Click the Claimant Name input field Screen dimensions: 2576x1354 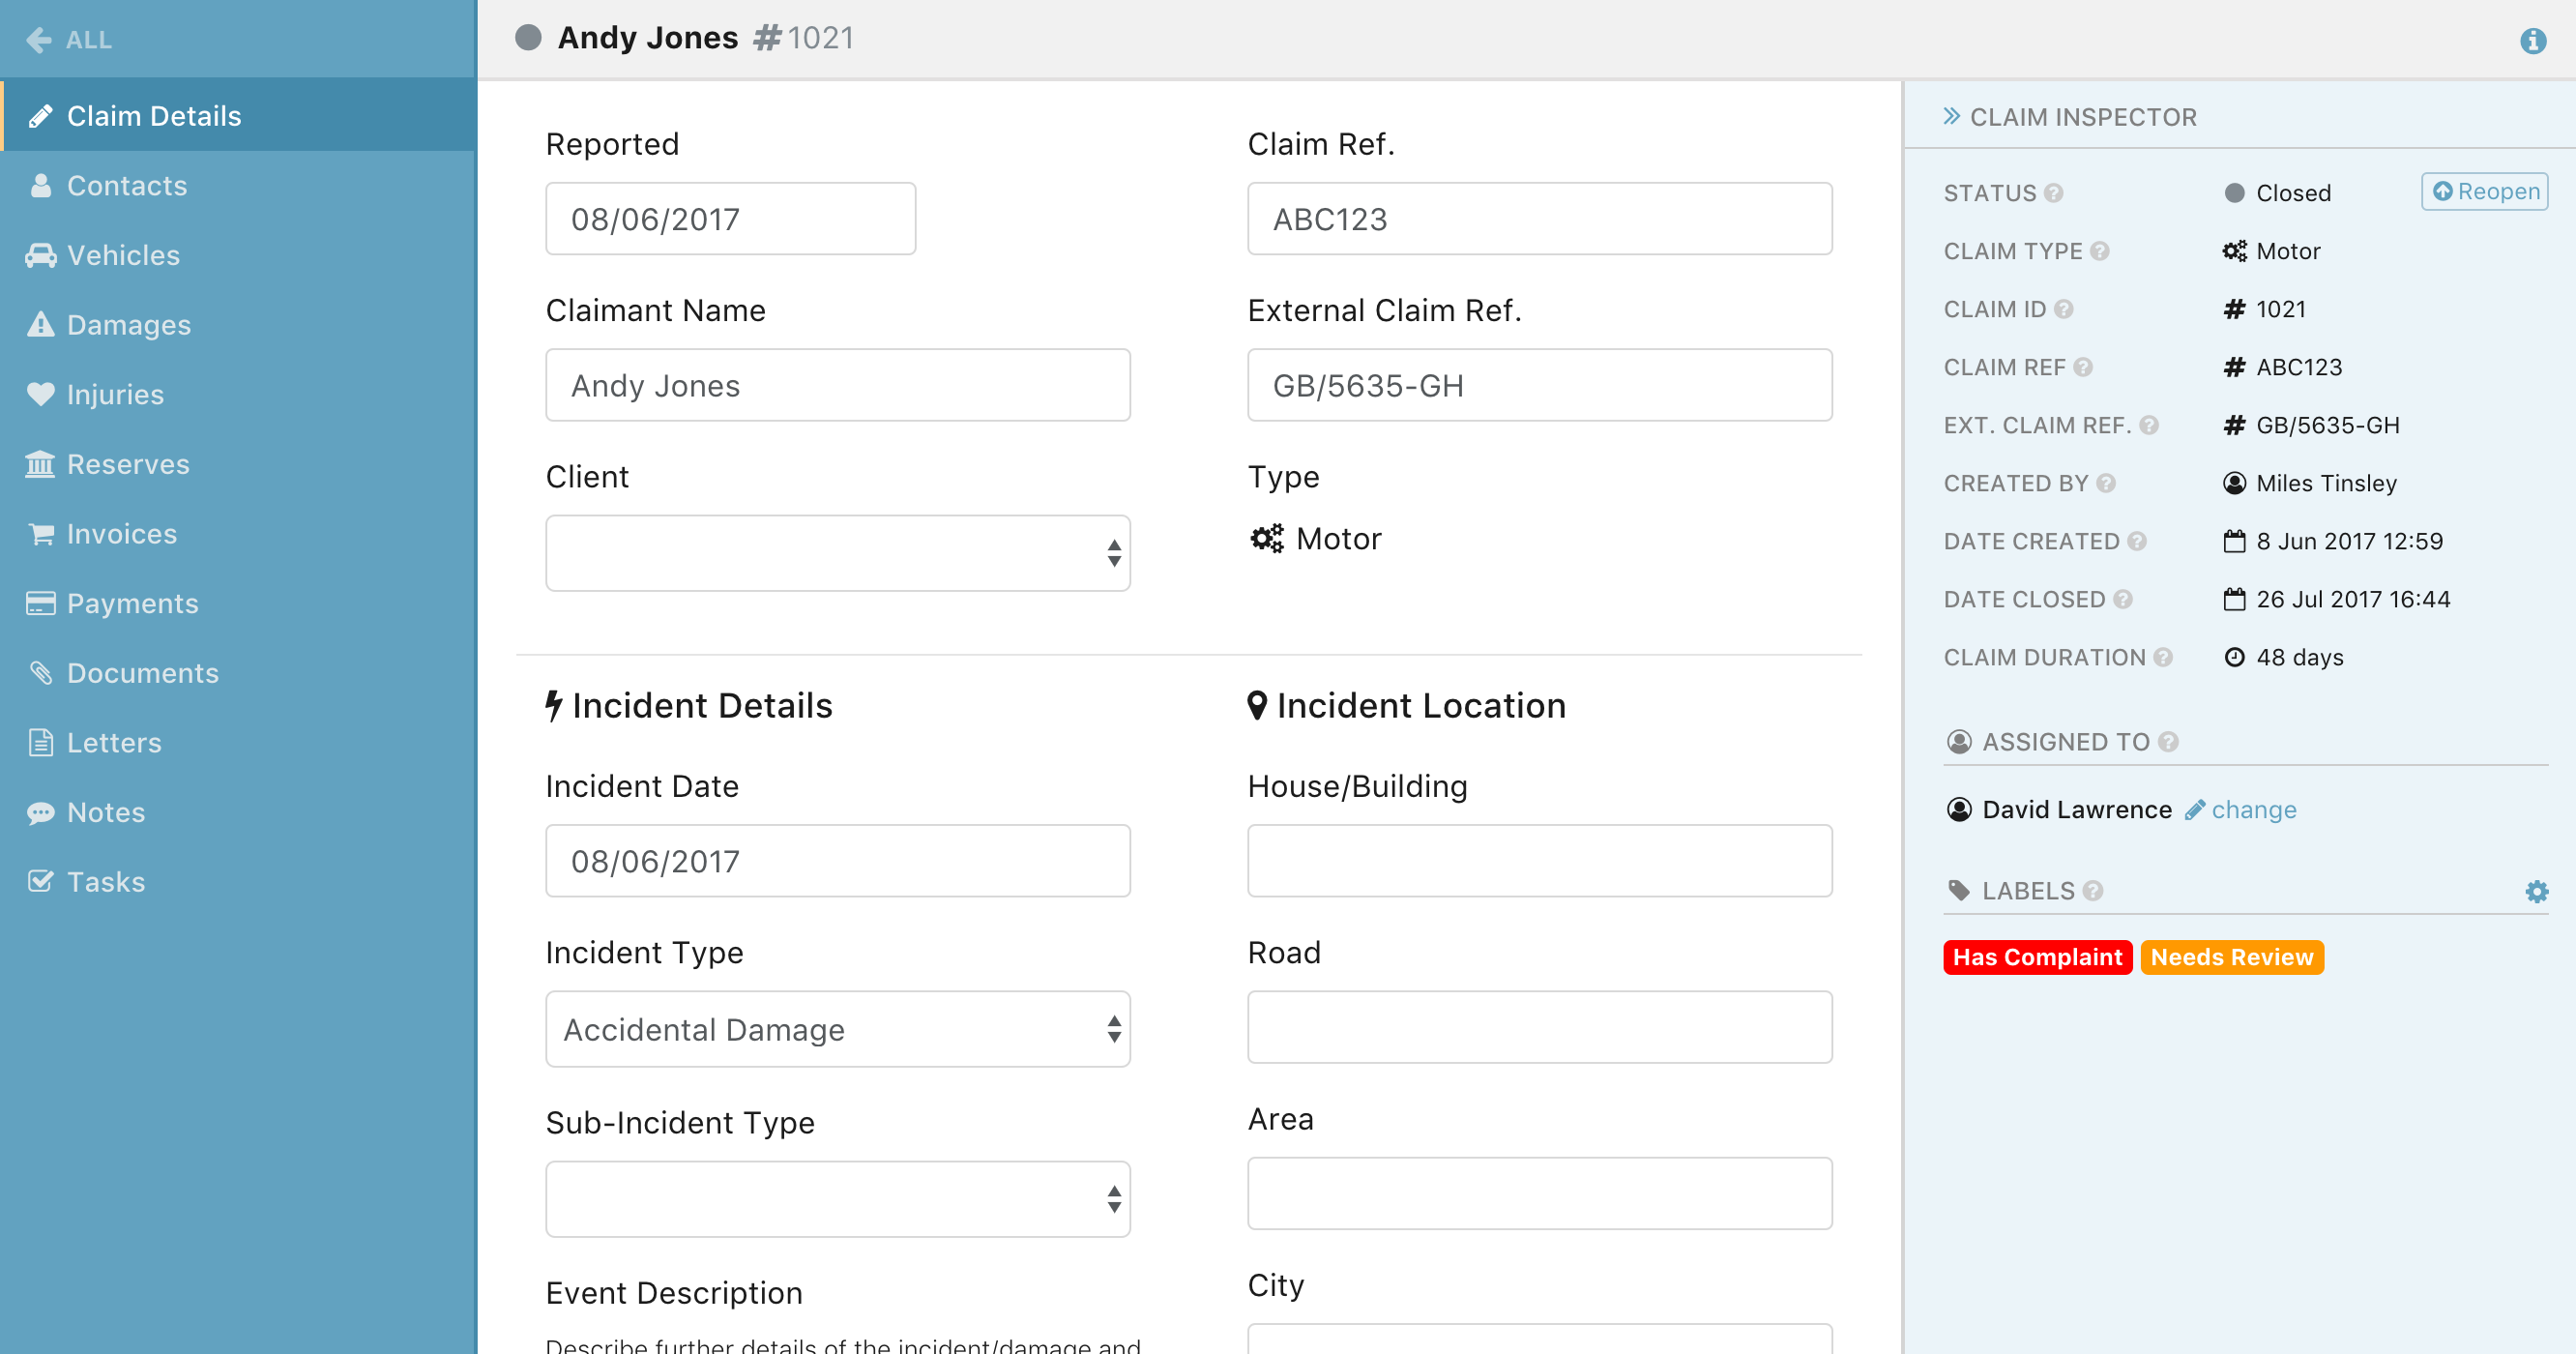tap(837, 384)
